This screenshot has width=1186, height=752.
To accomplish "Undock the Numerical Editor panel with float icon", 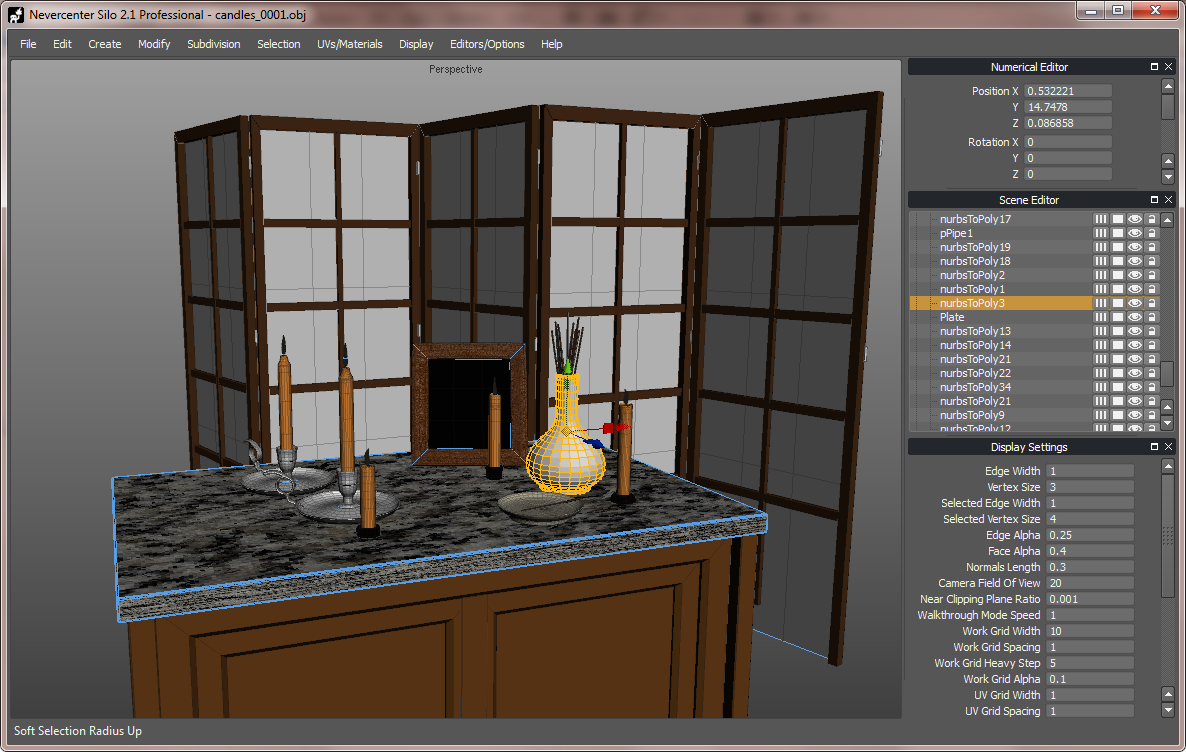I will point(1154,67).
